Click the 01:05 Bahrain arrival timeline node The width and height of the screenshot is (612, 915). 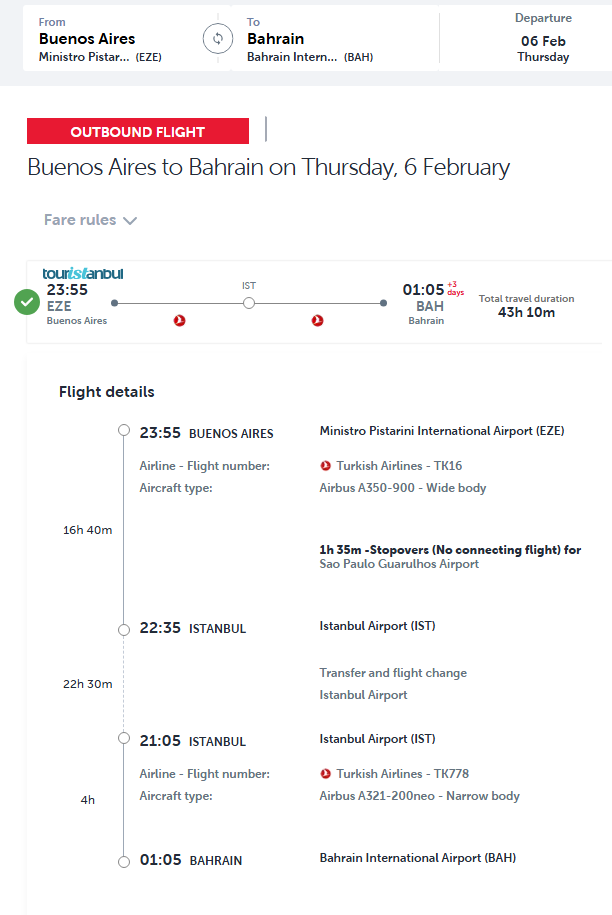[x=124, y=861]
